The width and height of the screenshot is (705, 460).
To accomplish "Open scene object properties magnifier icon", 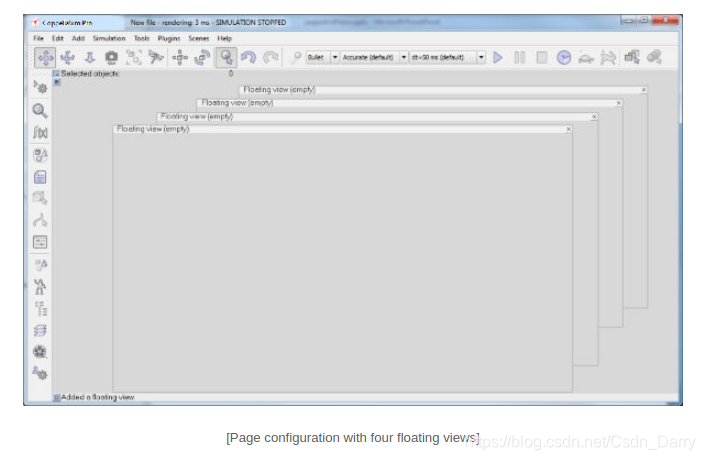I will point(40,111).
